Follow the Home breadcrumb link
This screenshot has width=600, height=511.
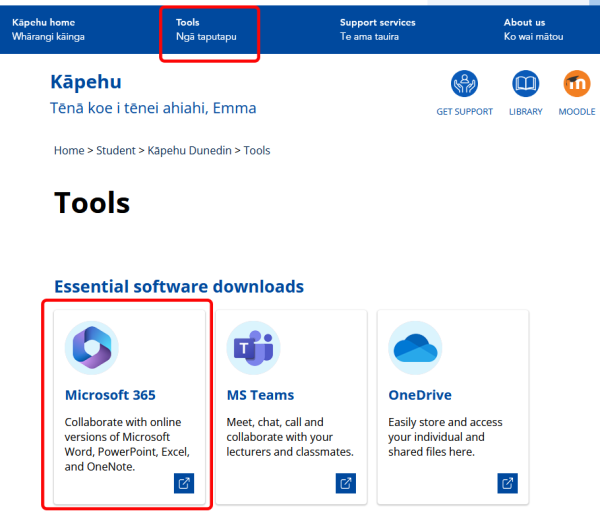click(69, 150)
